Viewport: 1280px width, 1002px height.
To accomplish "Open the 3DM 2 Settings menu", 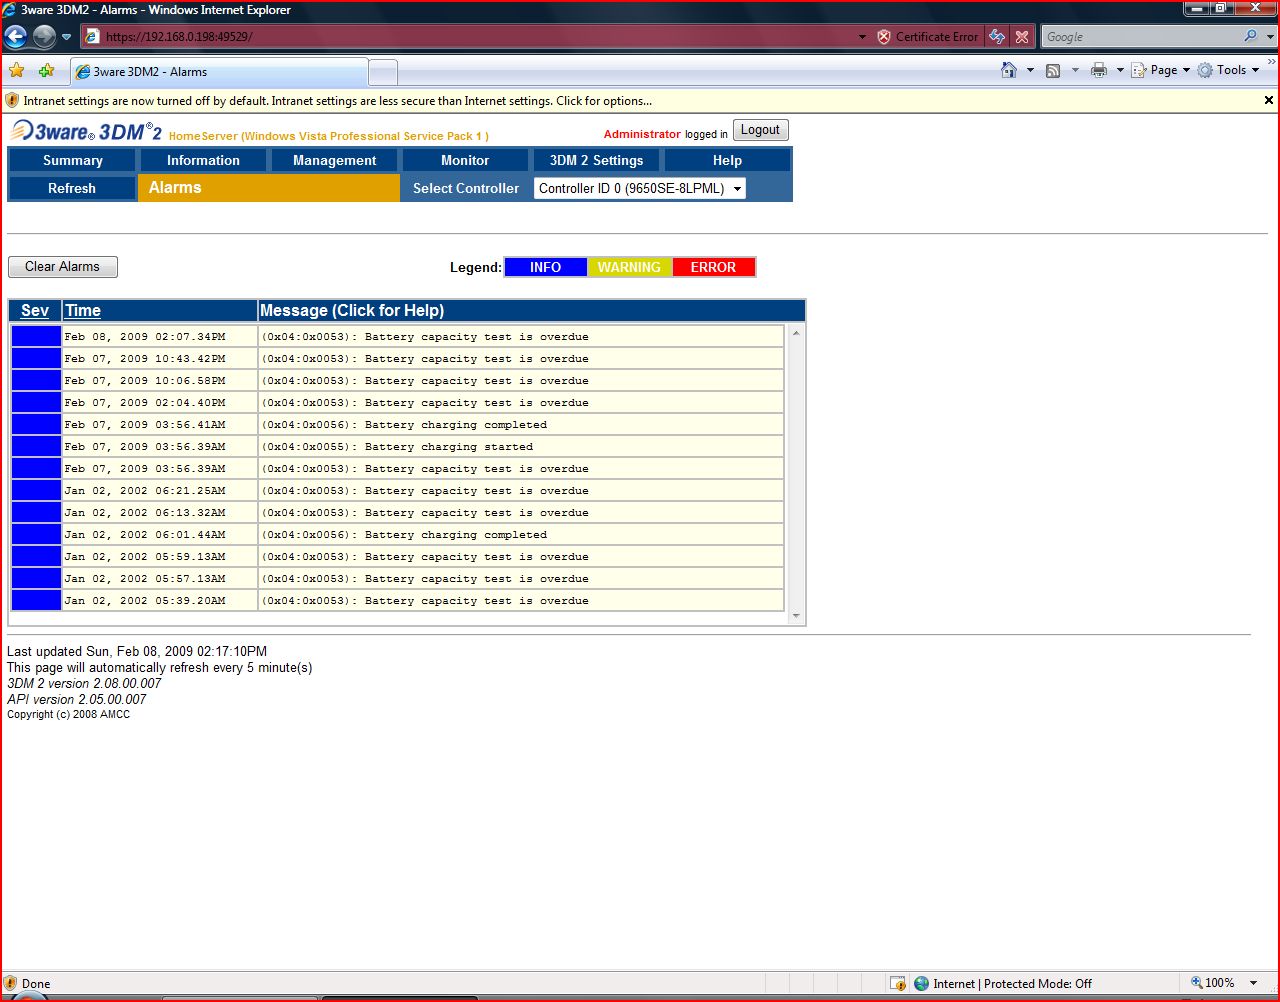I will coord(596,161).
